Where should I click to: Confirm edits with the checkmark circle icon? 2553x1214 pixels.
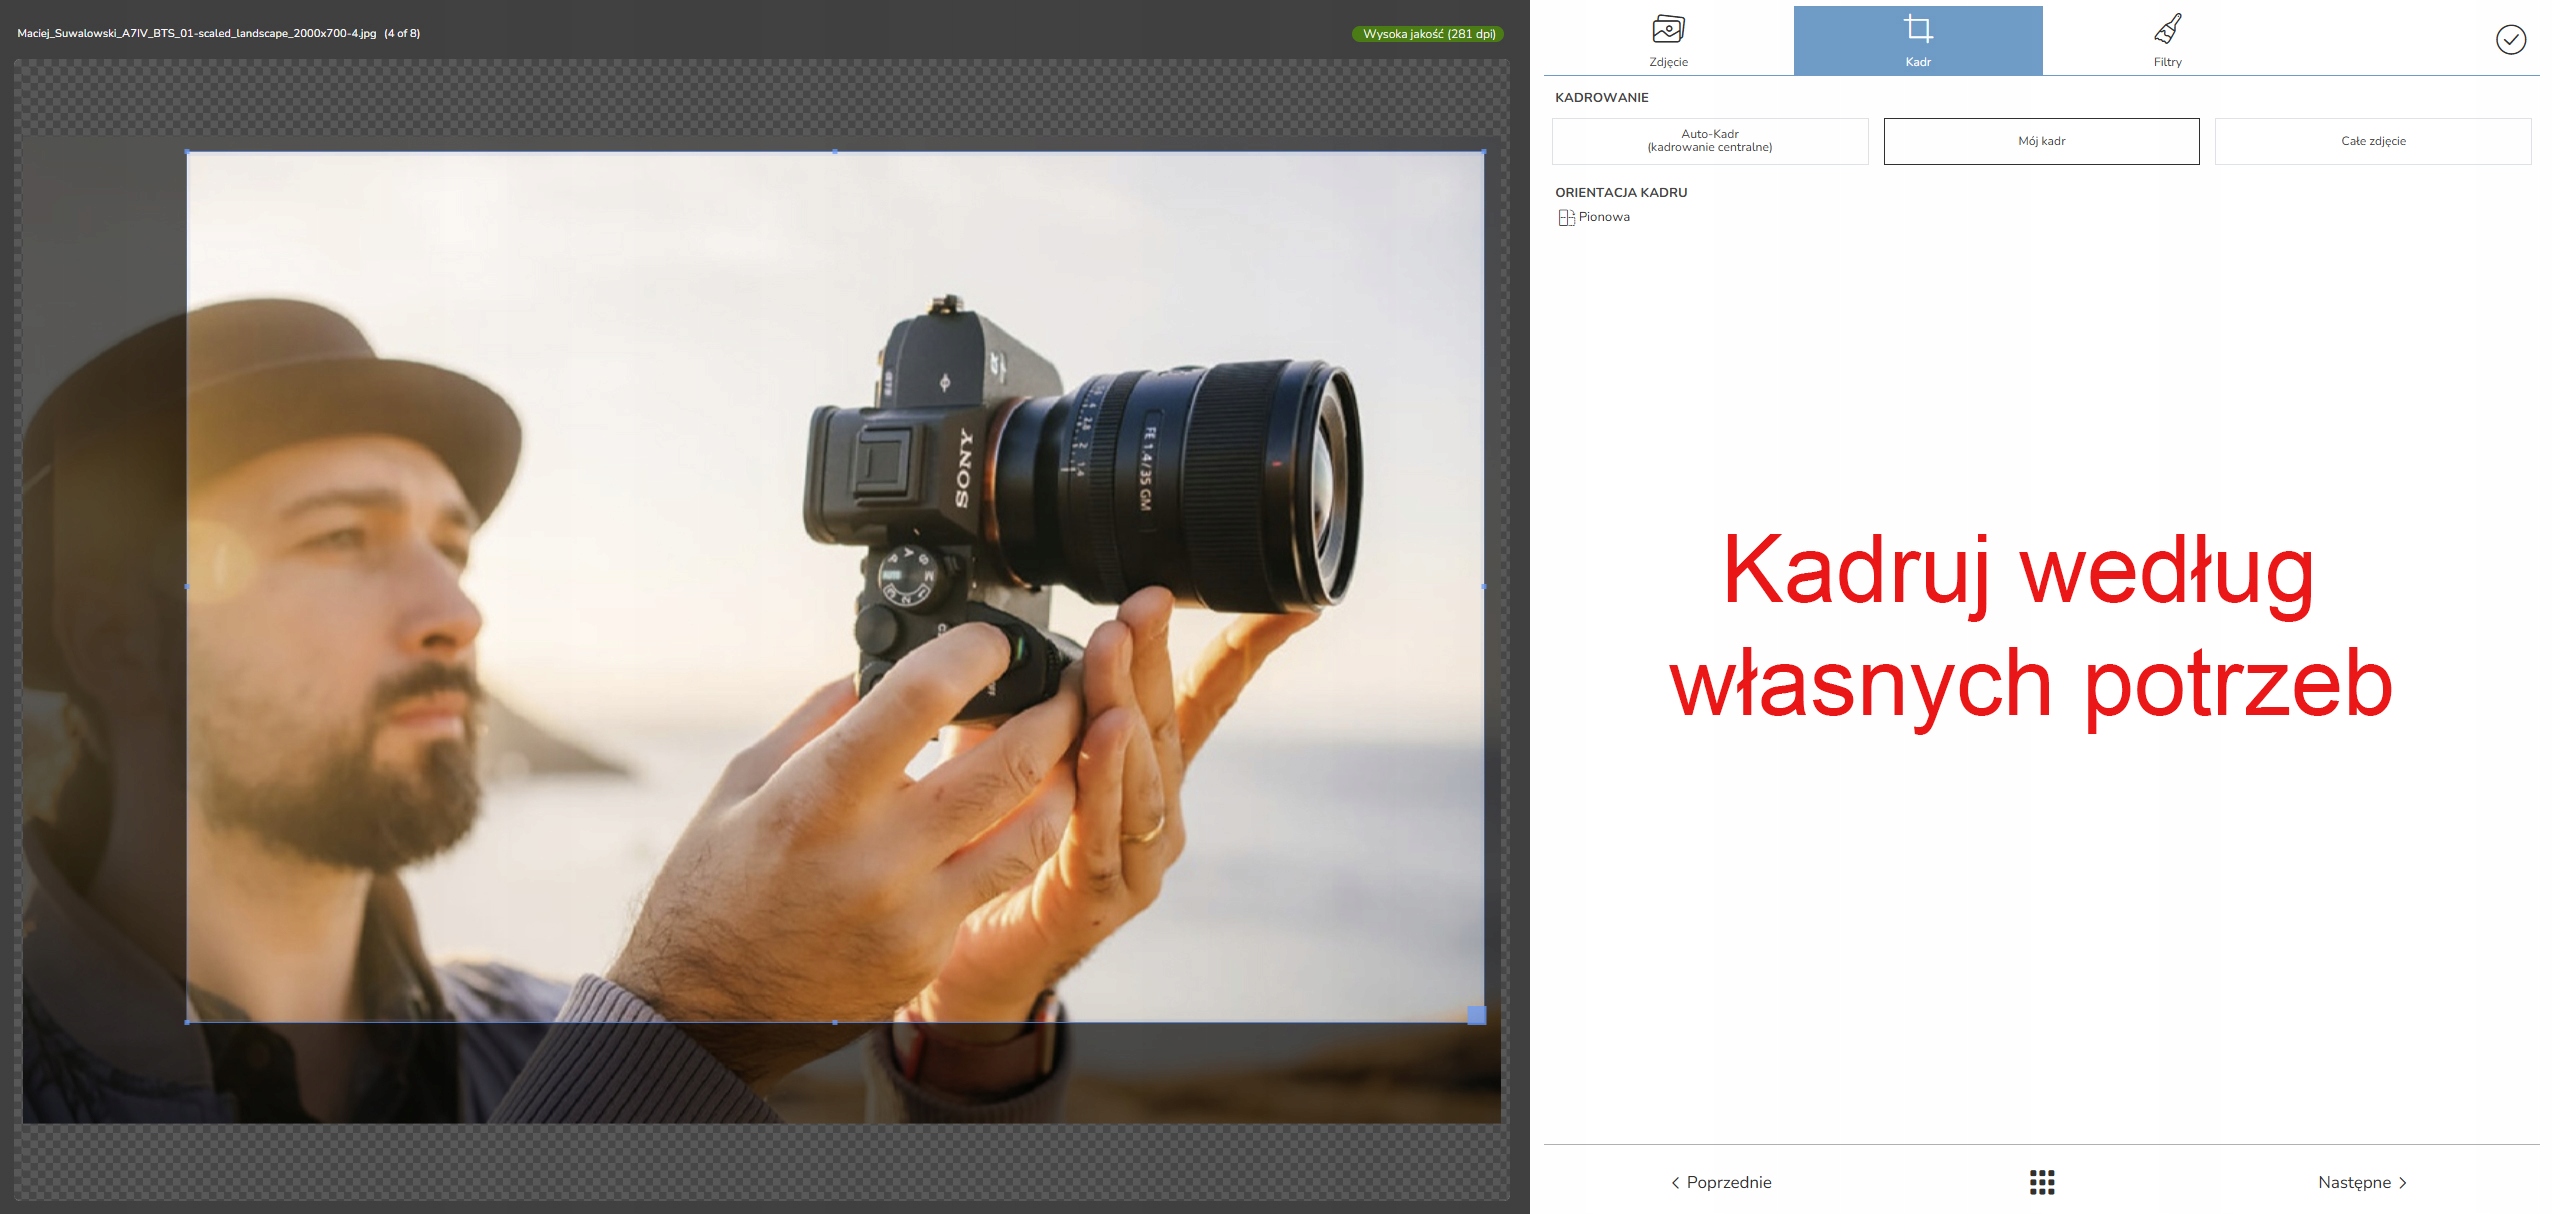pos(2510,40)
